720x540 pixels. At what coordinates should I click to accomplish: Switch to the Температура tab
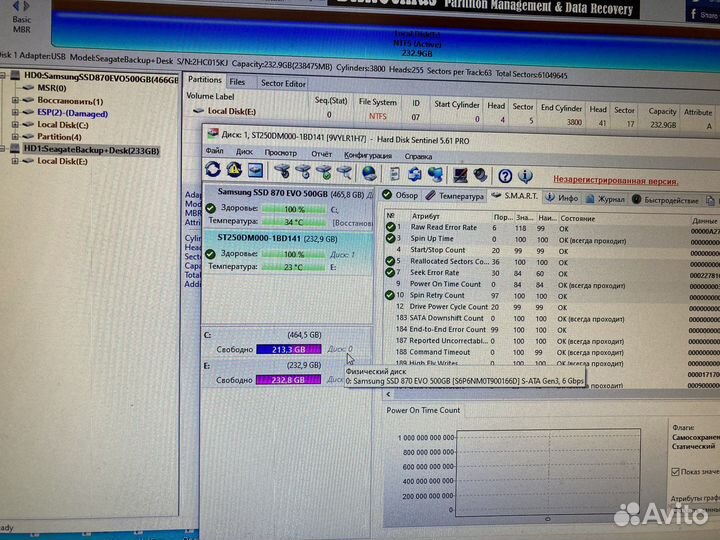pyautogui.click(x=455, y=196)
